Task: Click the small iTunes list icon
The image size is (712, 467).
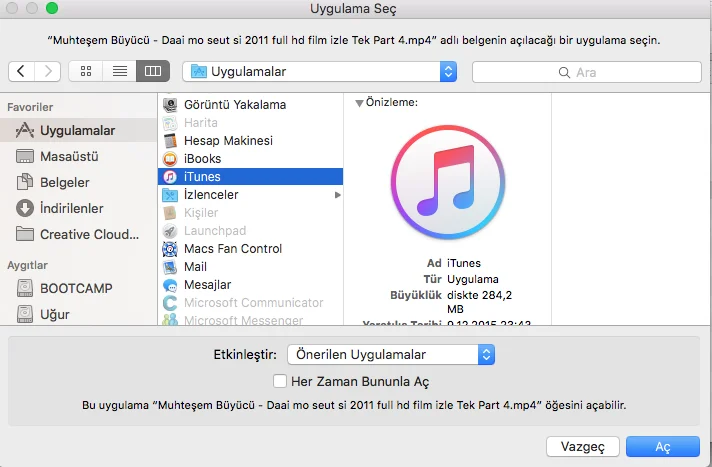Action: pos(170,176)
